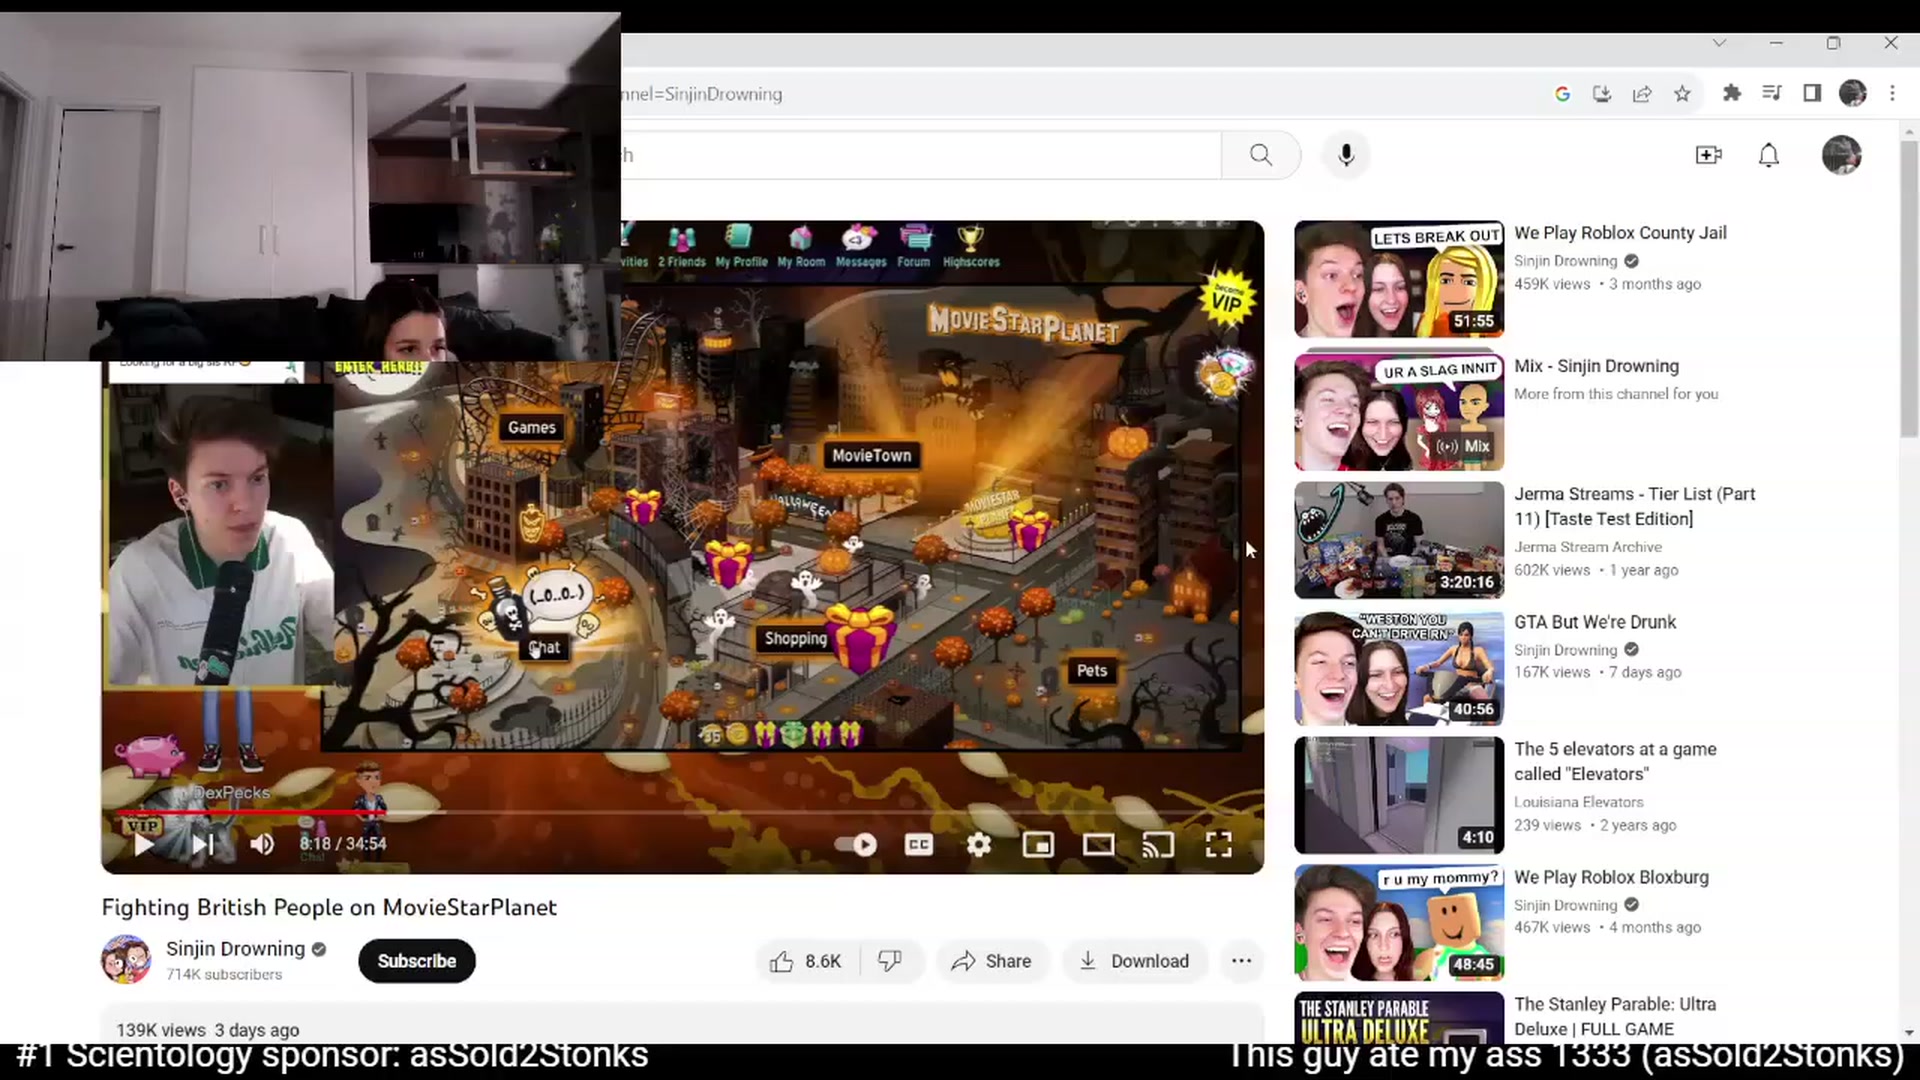Enter fullscreen mode
This screenshot has height=1080, width=1920.
pos(1218,845)
